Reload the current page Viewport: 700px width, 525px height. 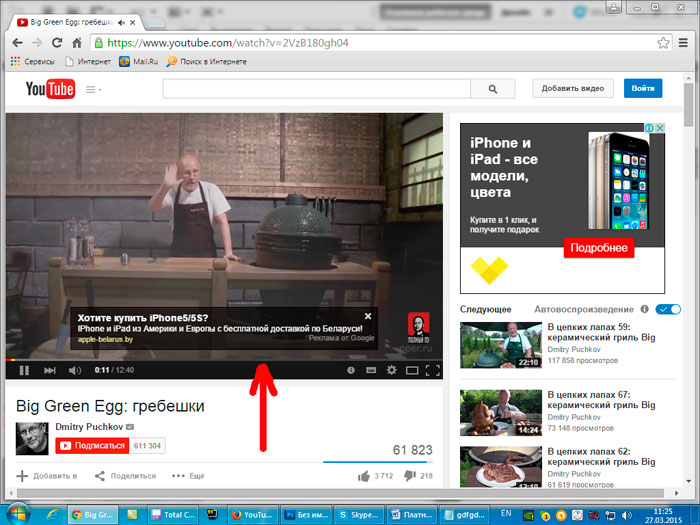tap(57, 43)
